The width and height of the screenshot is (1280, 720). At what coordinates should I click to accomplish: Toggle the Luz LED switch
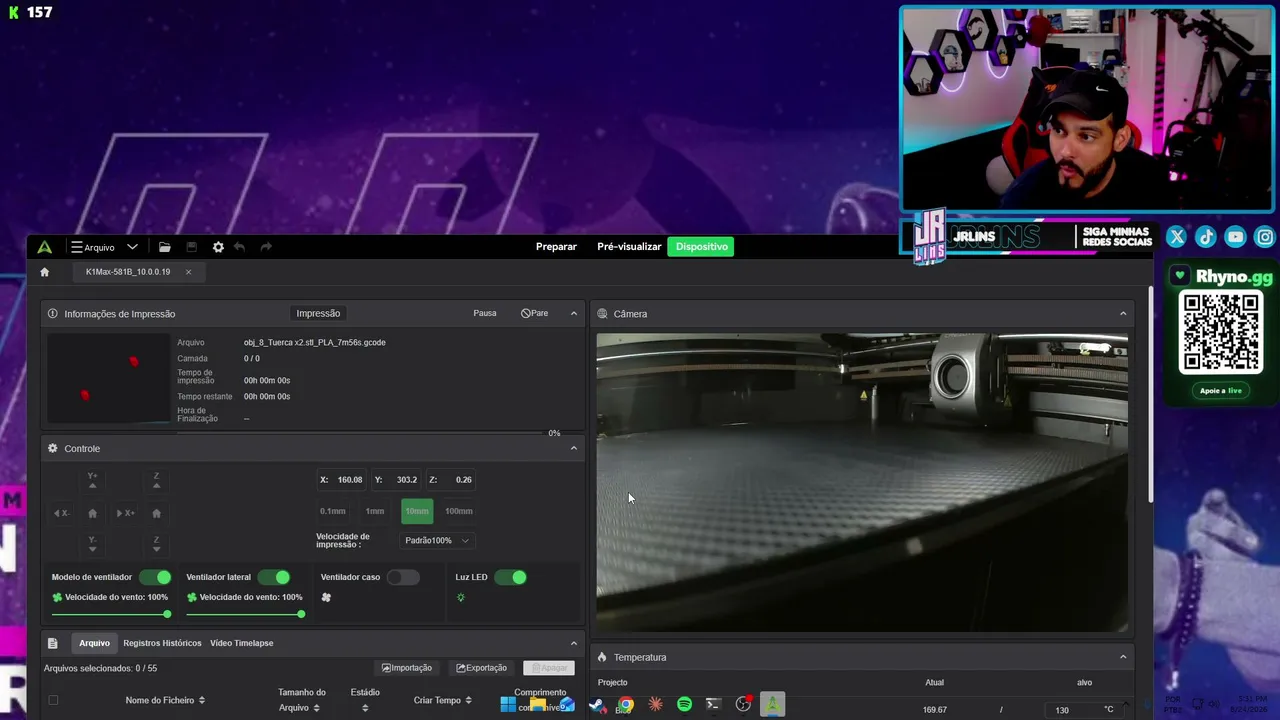(510, 577)
